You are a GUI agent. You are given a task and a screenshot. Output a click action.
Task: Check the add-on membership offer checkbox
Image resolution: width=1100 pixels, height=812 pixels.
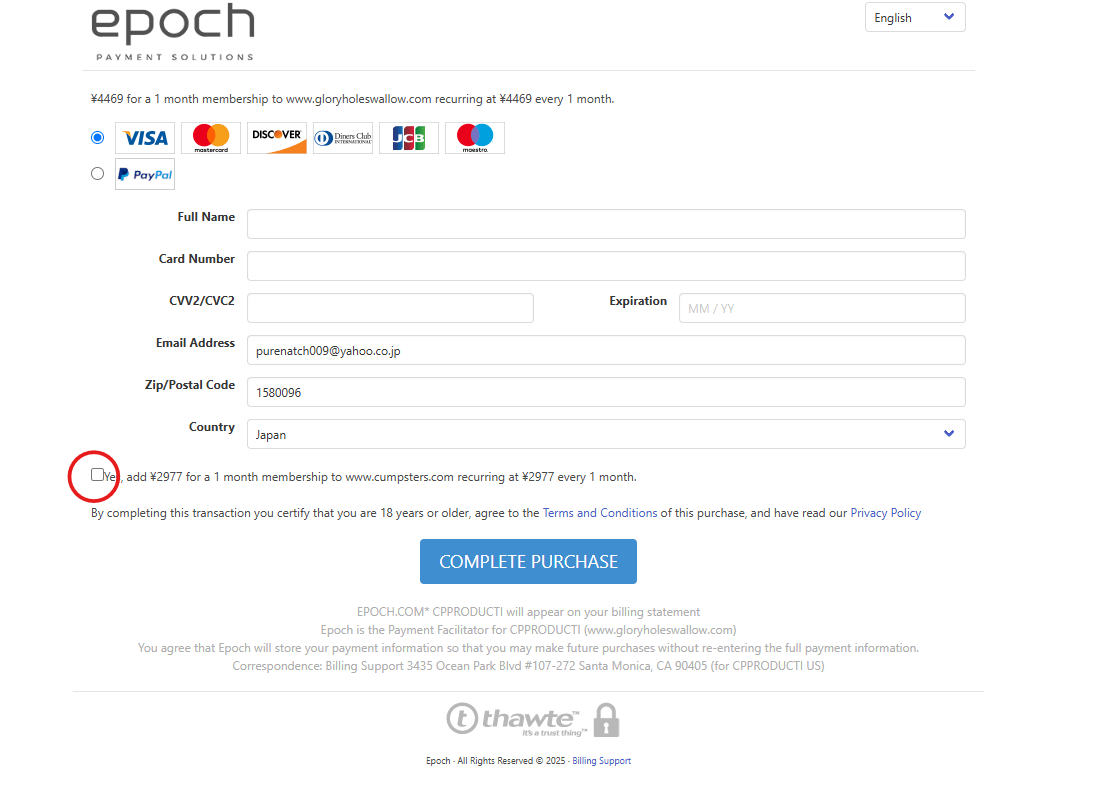[97, 475]
